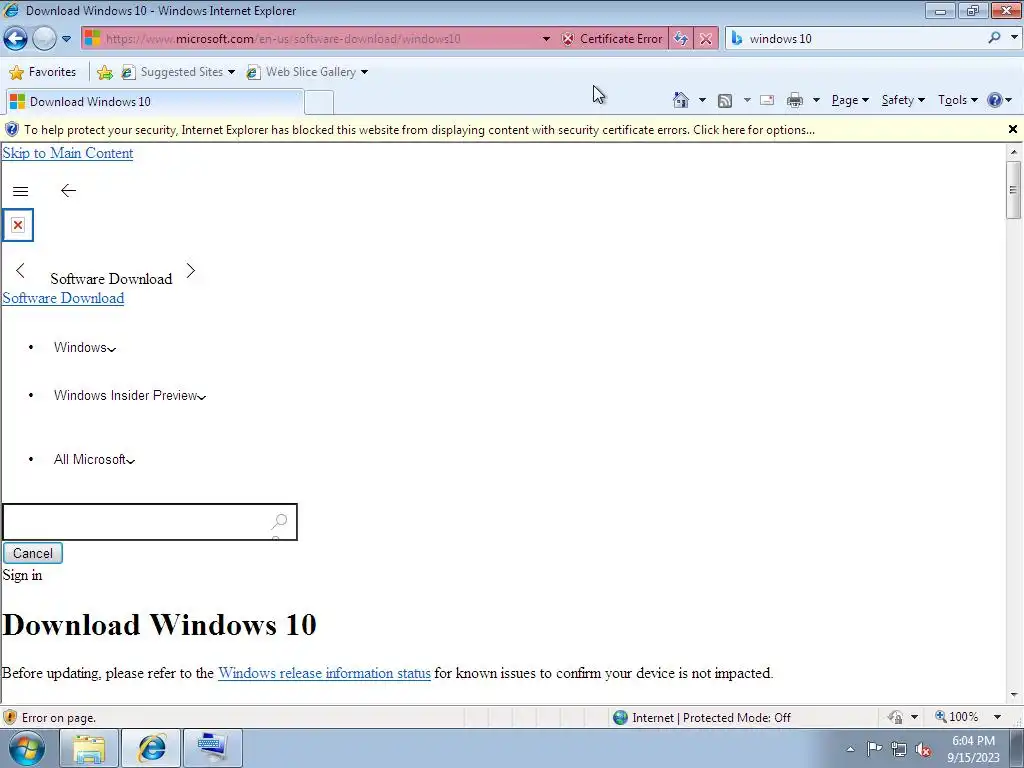
Task: Click the page's left arrow back icon
Action: click(x=68, y=191)
